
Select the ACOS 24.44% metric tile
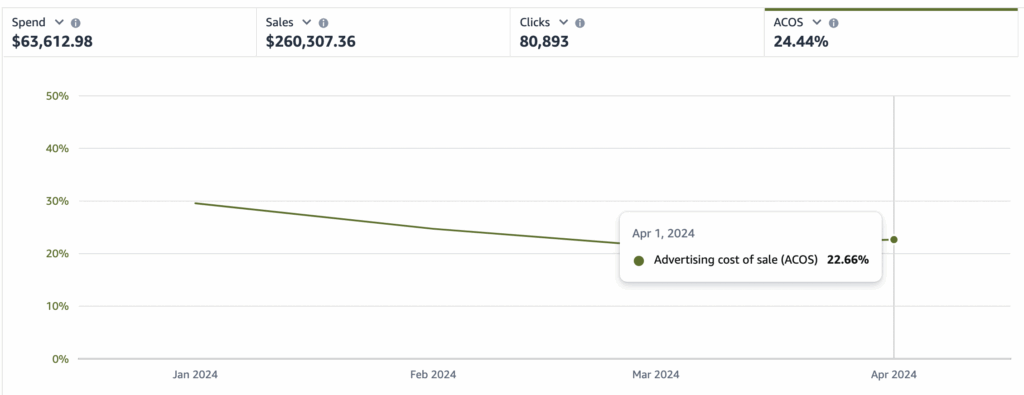[891, 33]
